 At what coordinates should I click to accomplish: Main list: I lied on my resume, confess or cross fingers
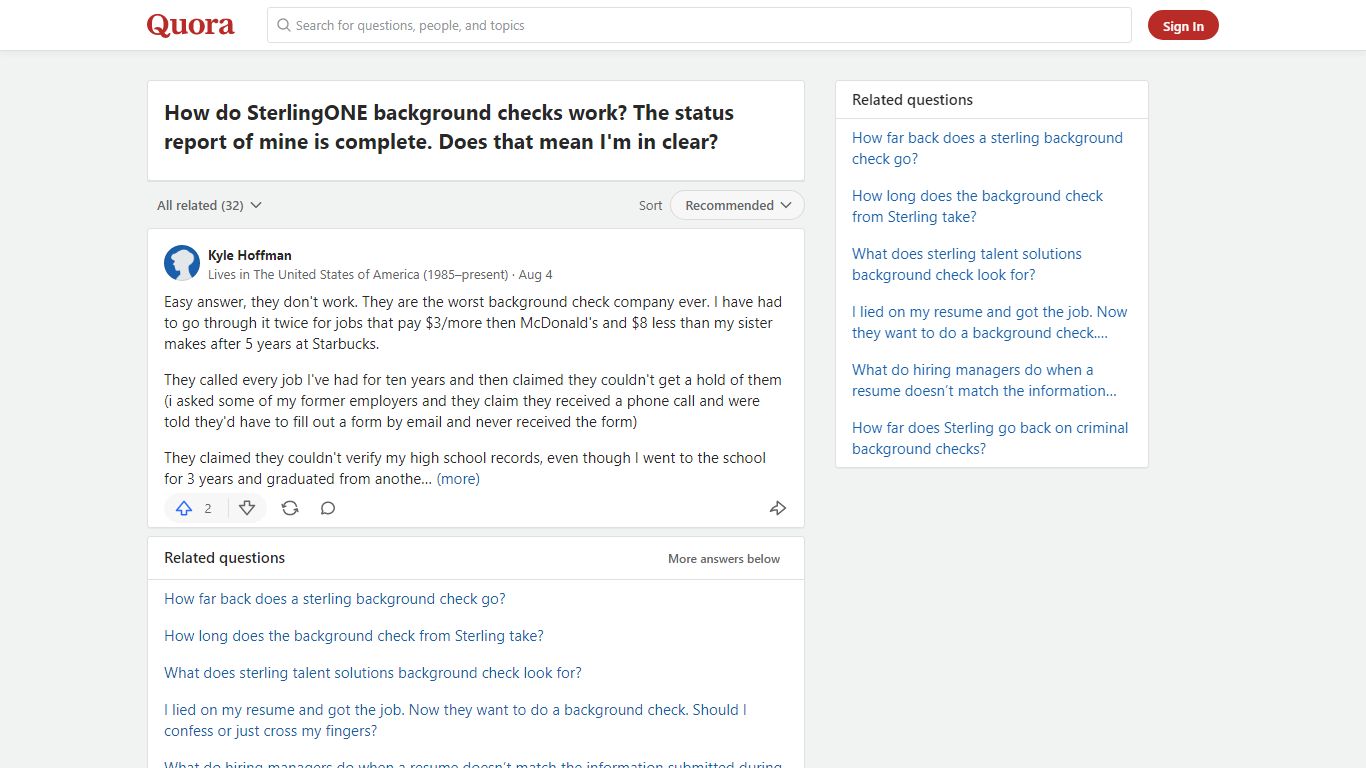point(455,720)
